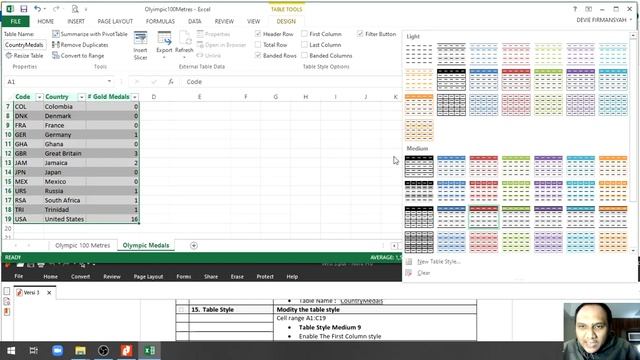Click row header 12
Viewport: 640px width, 360px height.
[8, 153]
